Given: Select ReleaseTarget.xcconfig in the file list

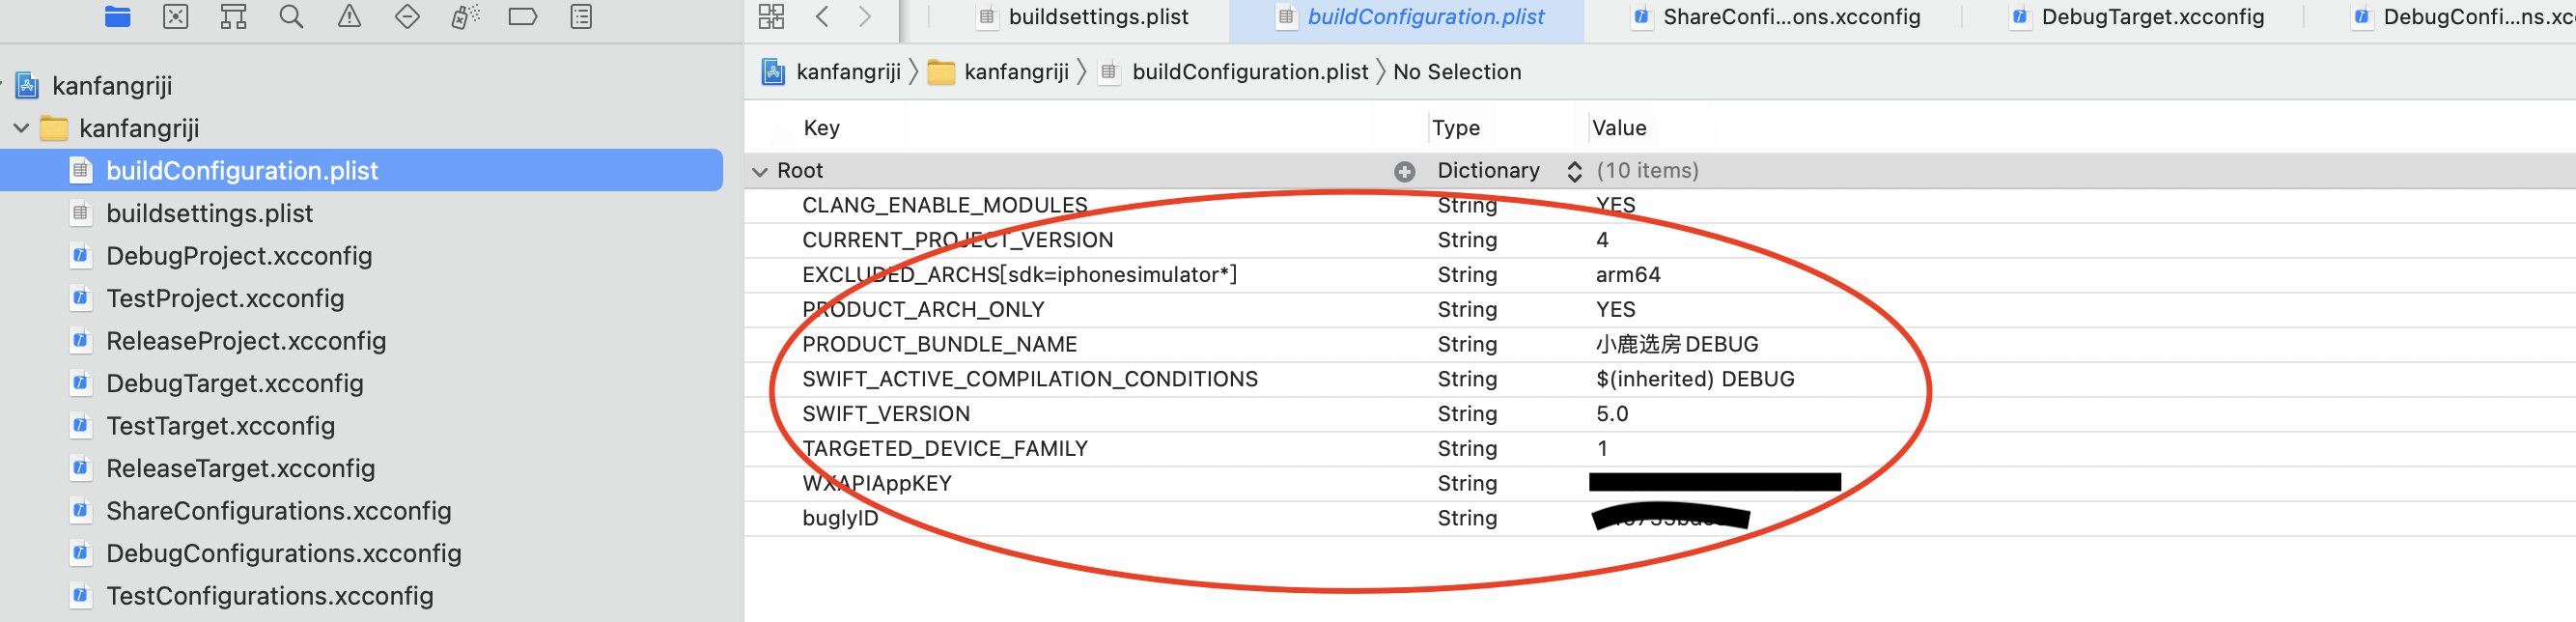Looking at the screenshot, I should coord(240,469).
